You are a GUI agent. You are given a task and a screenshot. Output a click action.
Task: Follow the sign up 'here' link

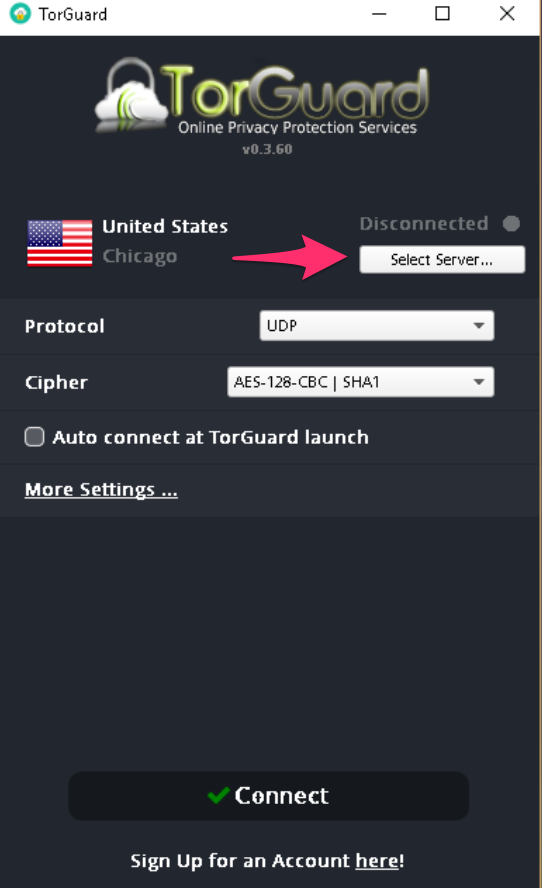[377, 861]
